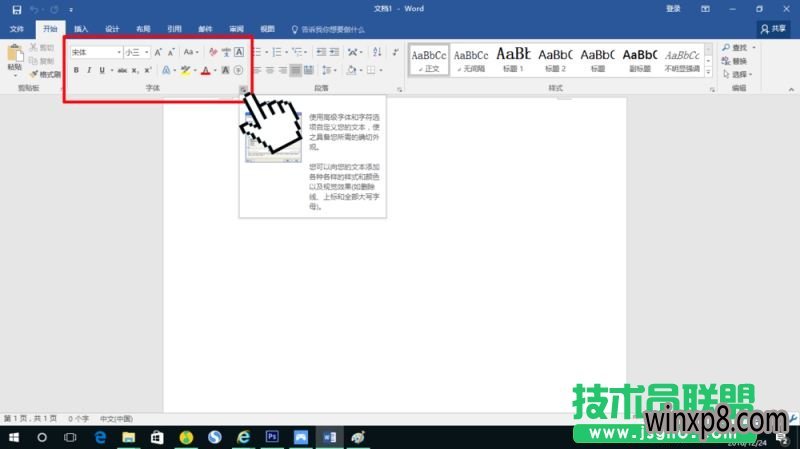Click the Clear Formatting eraser icon
800x449 pixels.
tap(213, 52)
